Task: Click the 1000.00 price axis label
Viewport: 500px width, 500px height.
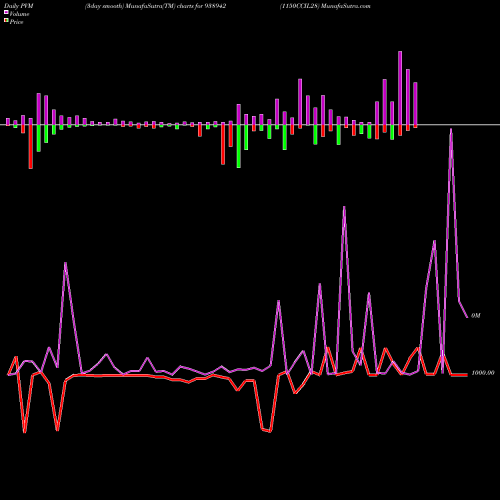Action: (483, 373)
